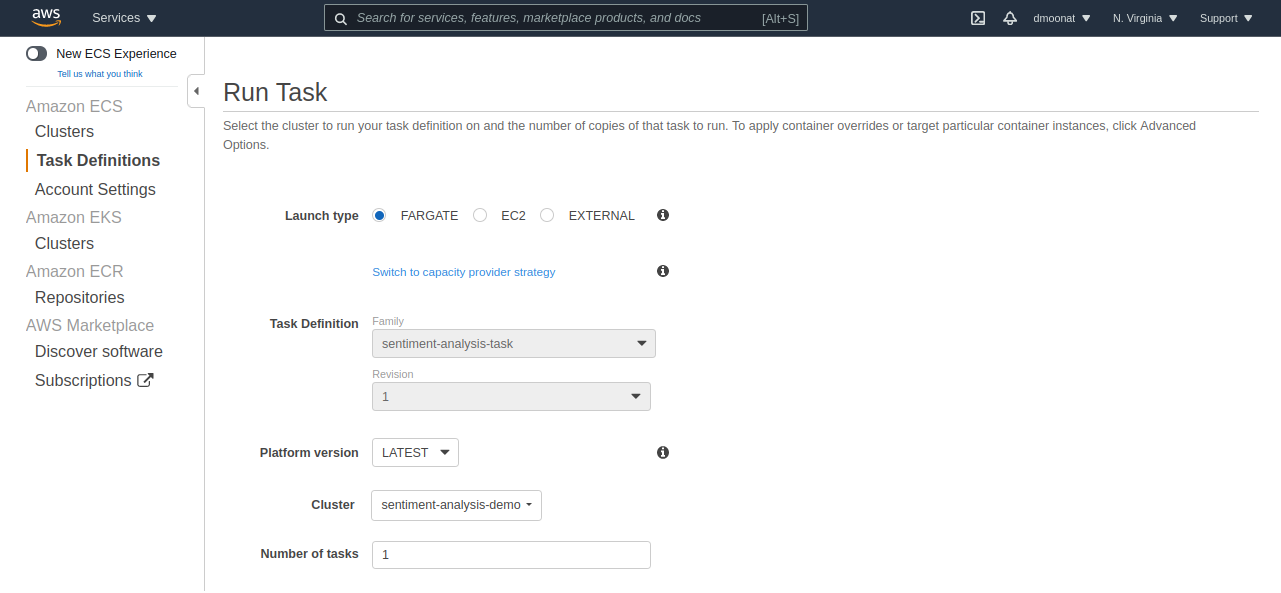This screenshot has height=593, width=1281.
Task: Show info icon for Platform version
Action: point(663,453)
